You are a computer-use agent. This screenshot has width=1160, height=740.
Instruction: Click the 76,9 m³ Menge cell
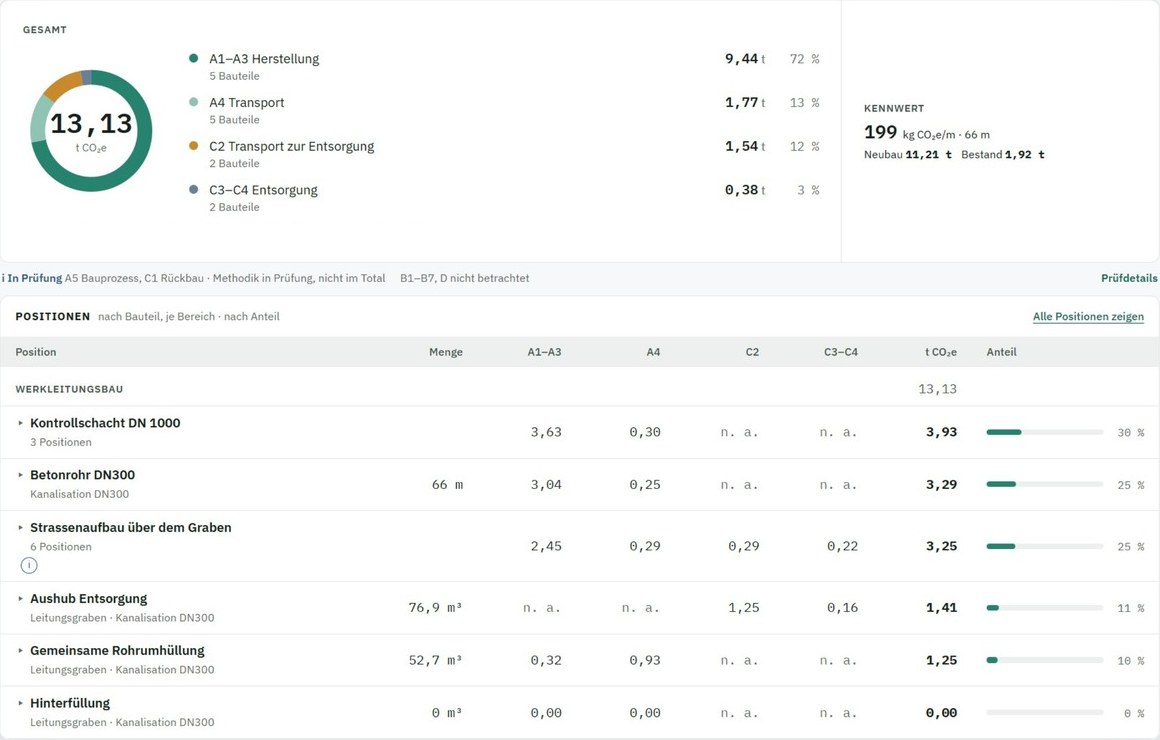(x=435, y=608)
